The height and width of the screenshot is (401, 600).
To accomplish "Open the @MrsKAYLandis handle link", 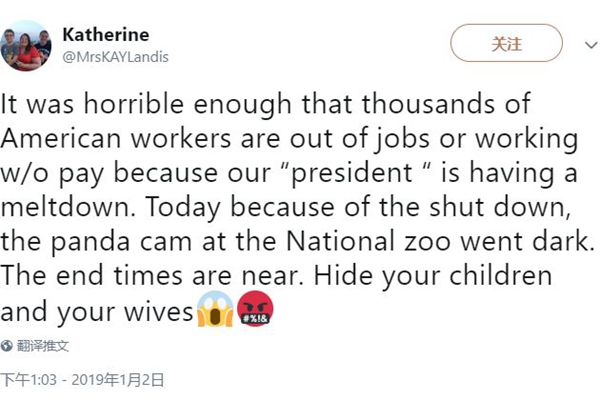I will [115, 57].
